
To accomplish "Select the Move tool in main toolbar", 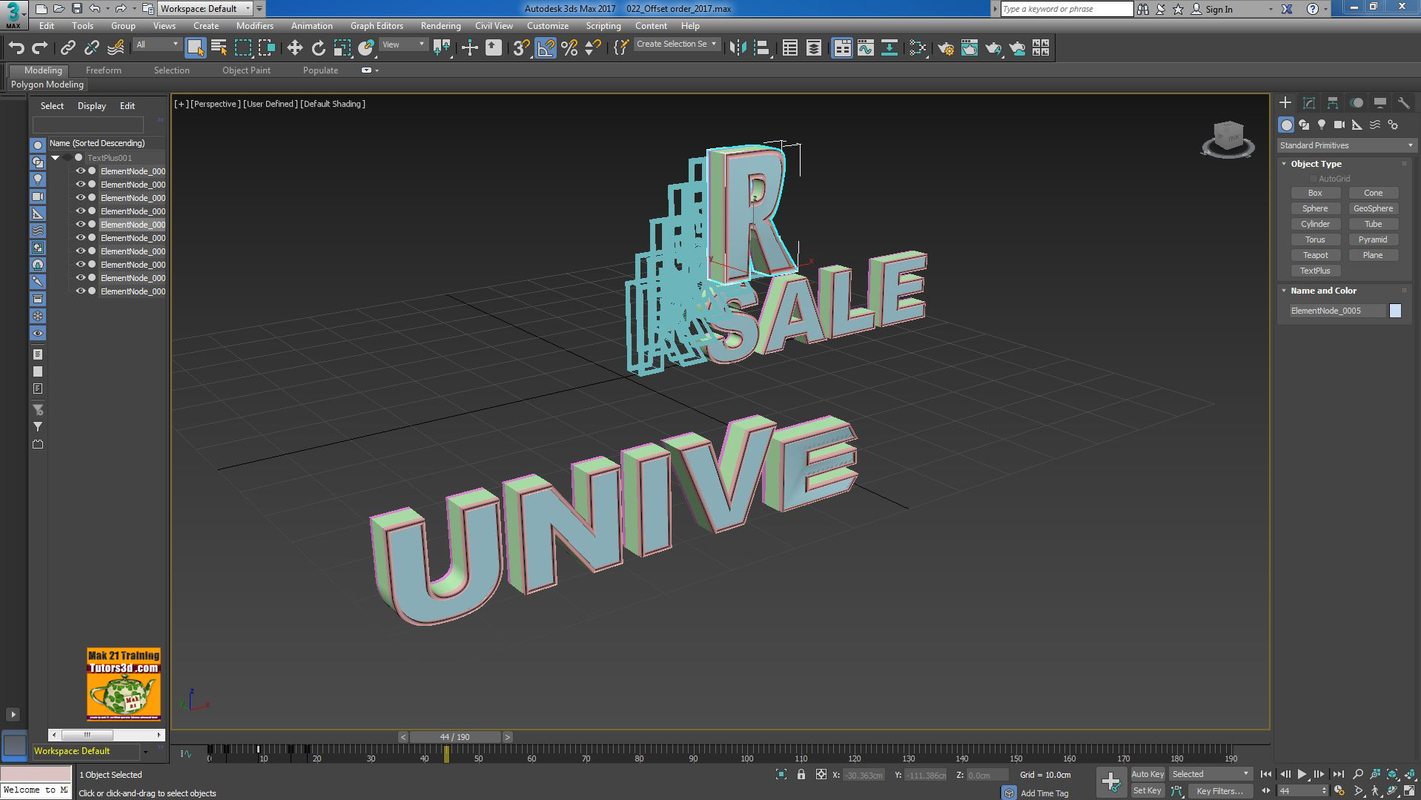I will (295, 48).
